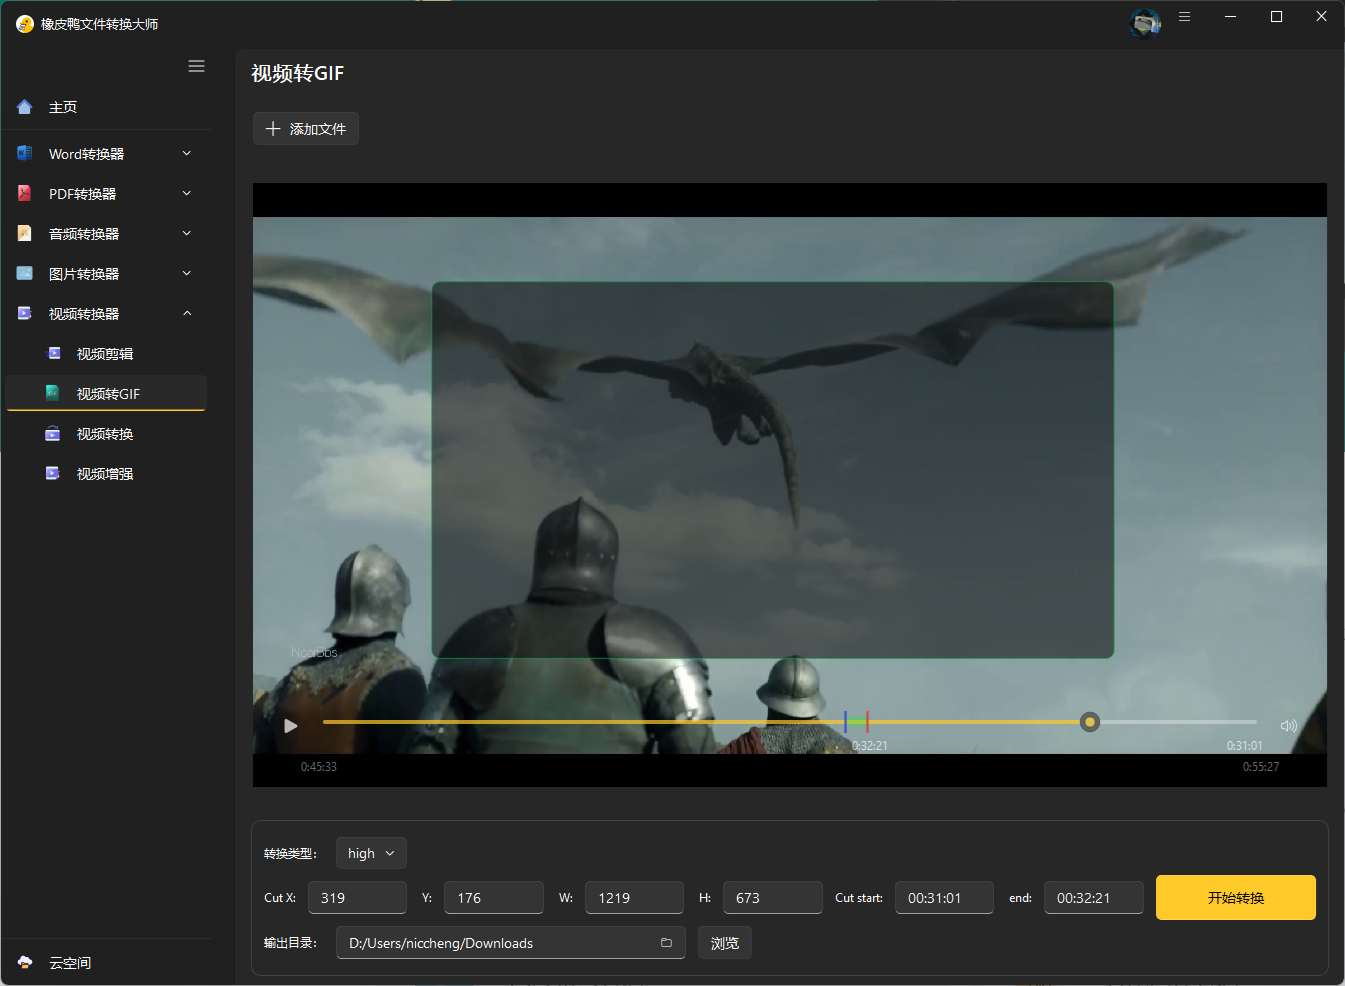This screenshot has width=1345, height=986.
Task: Click the 图片转换器 icon
Action: tap(25, 273)
